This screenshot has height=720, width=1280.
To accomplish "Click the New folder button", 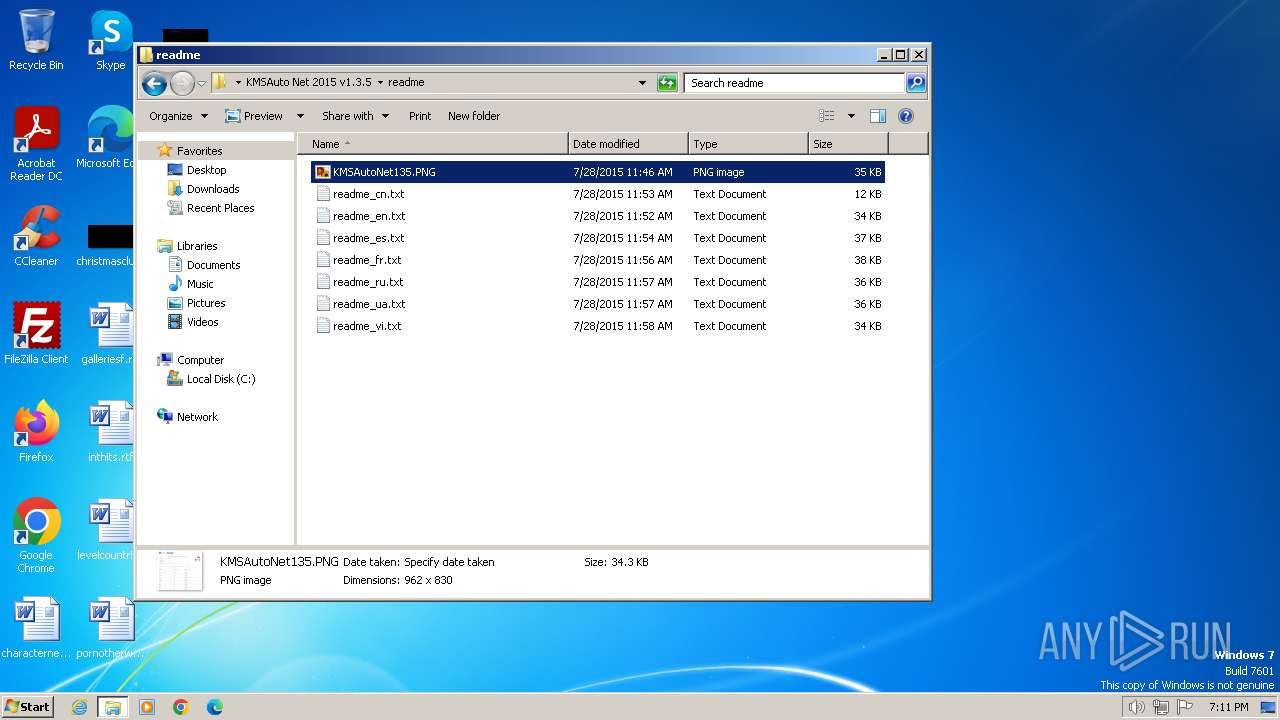I will 474,116.
